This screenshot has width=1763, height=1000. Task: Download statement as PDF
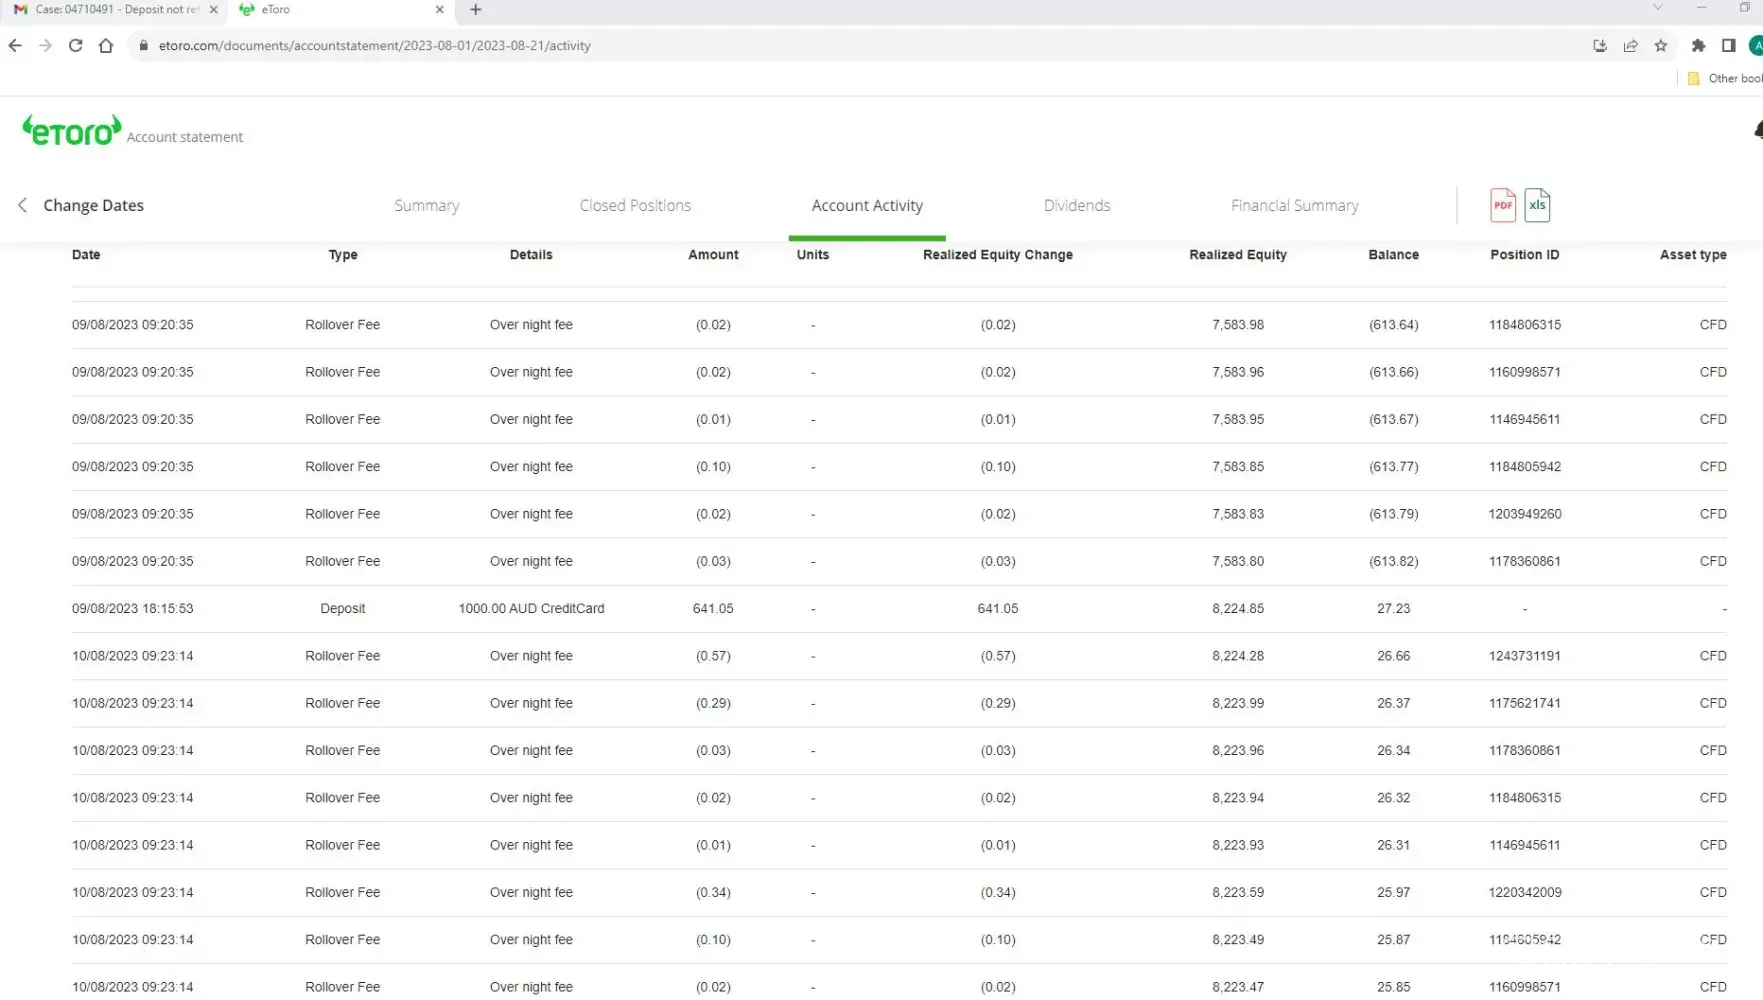(1502, 205)
